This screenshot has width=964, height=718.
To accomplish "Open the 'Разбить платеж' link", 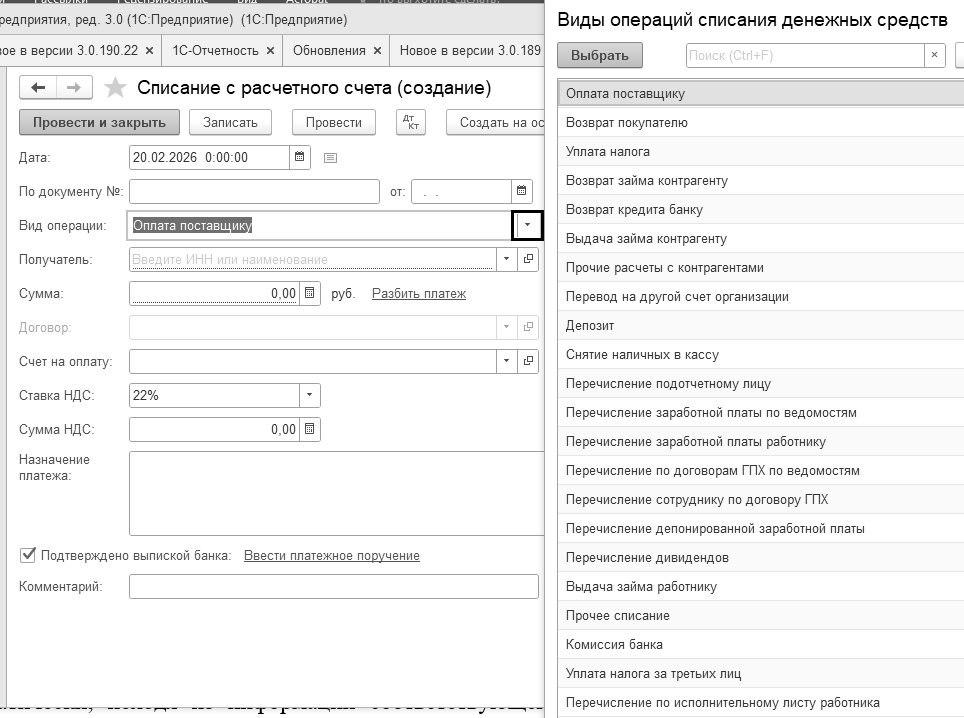I will (419, 293).
